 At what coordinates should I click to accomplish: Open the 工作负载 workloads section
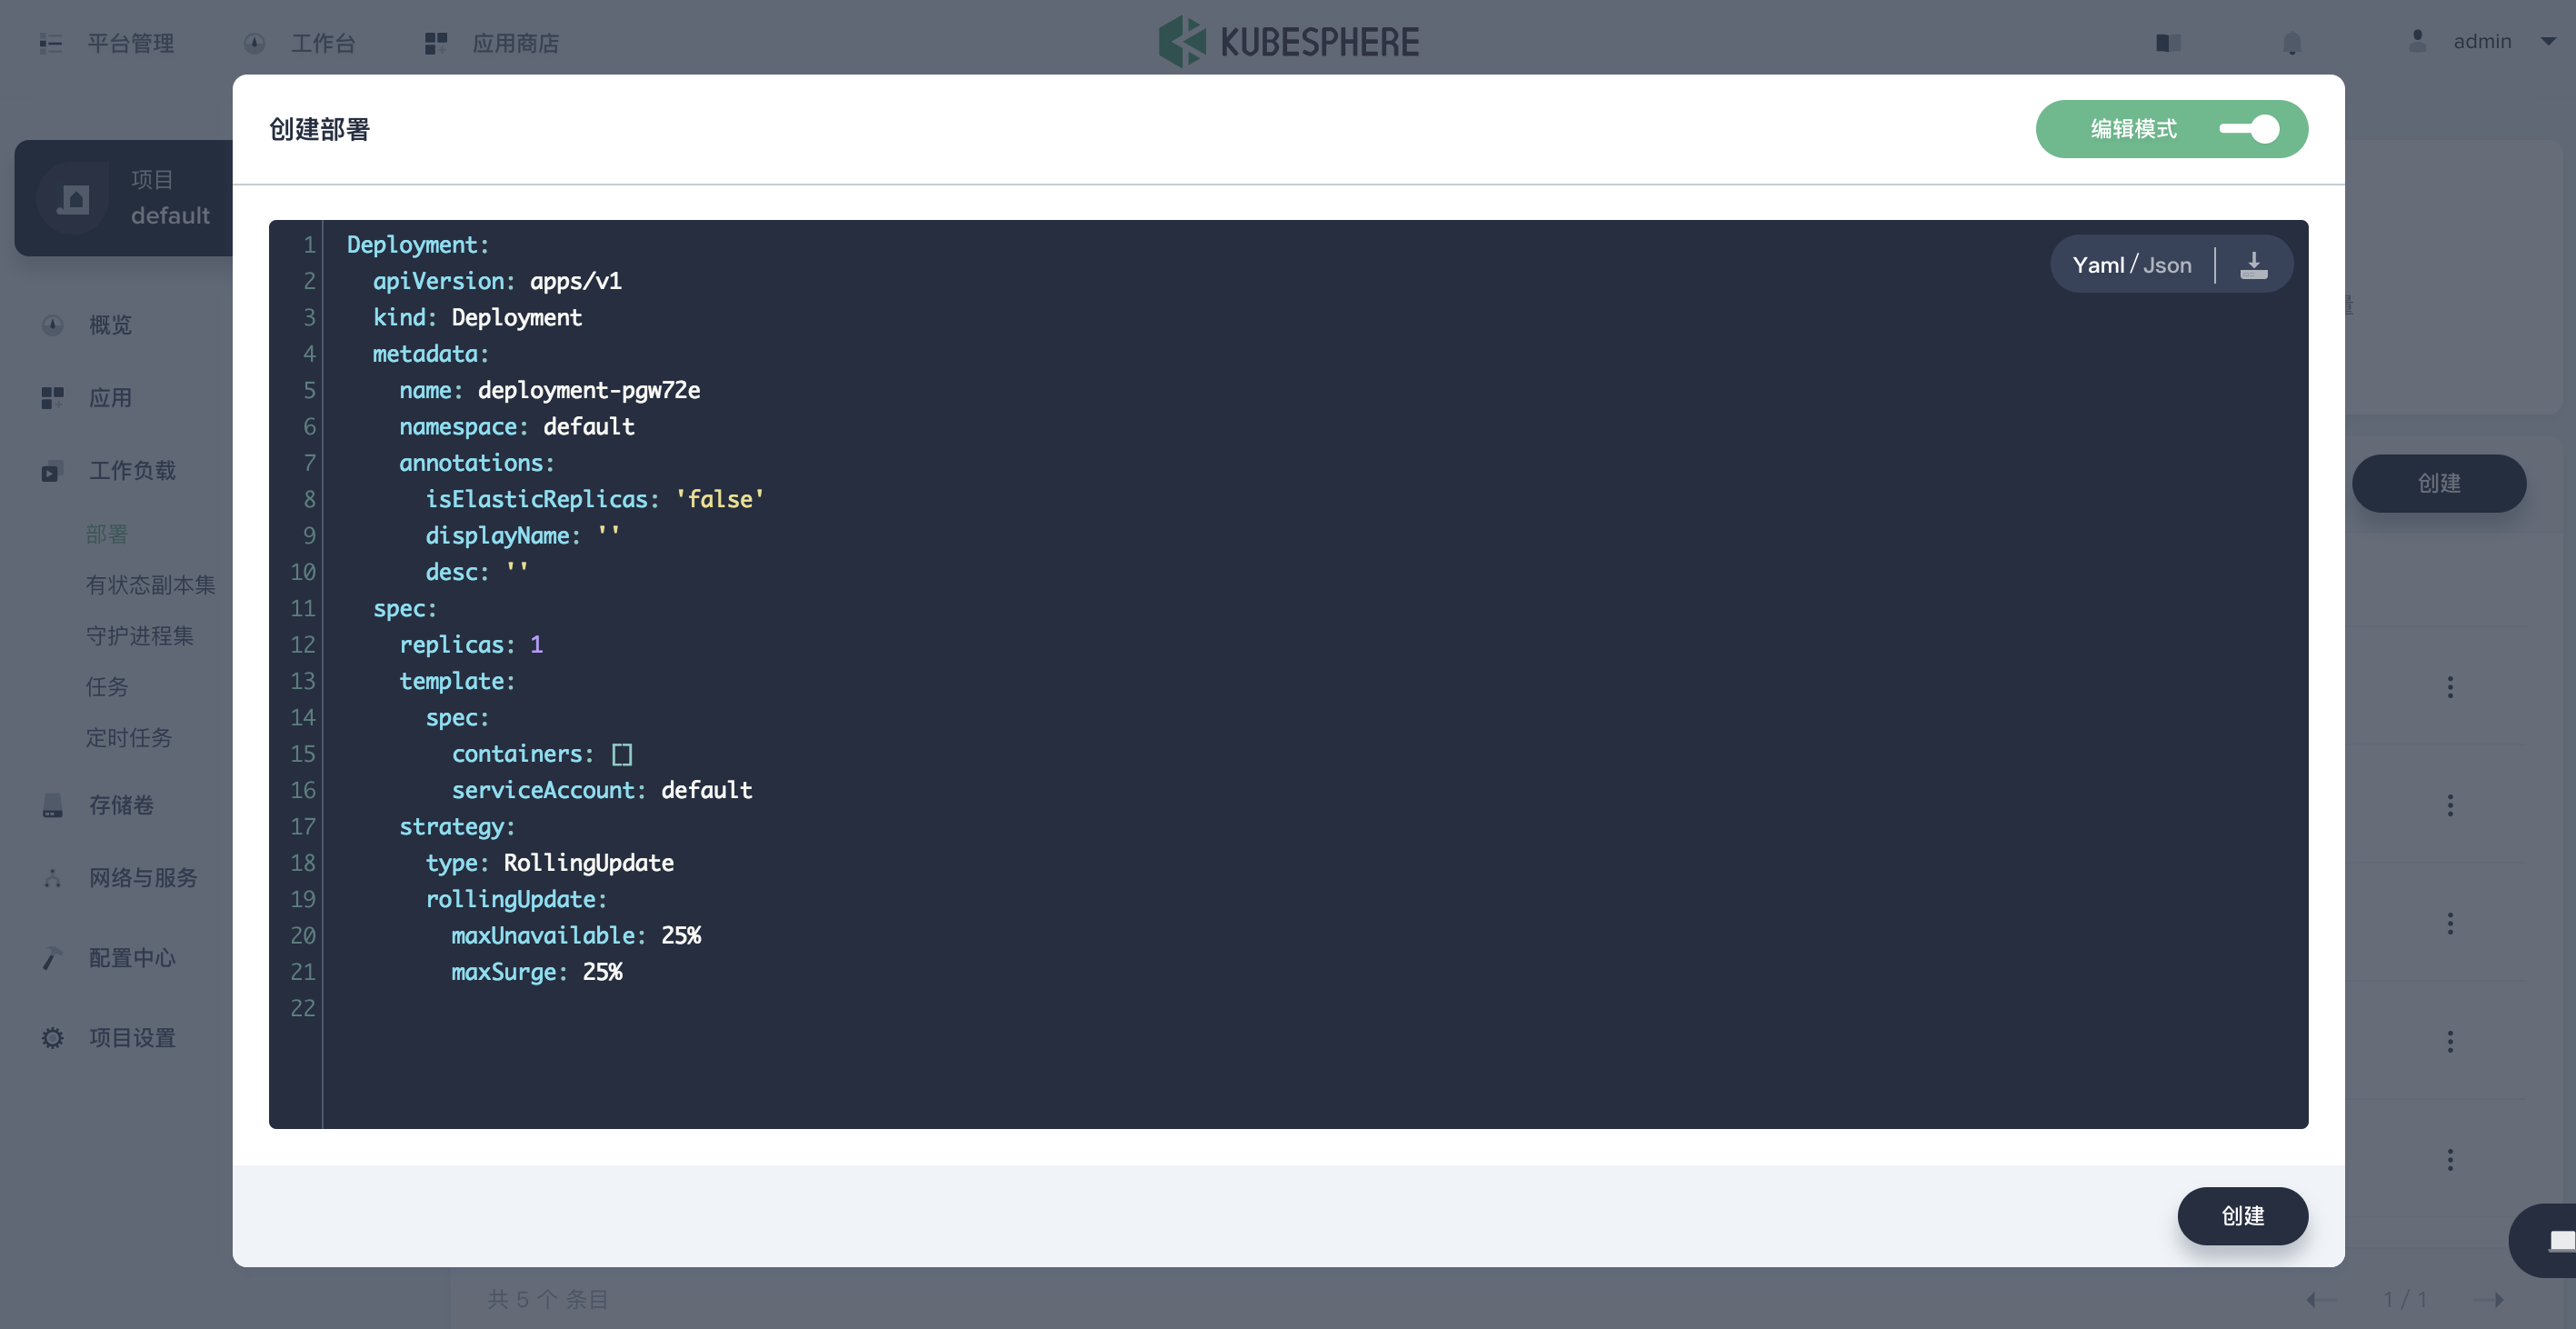133,470
